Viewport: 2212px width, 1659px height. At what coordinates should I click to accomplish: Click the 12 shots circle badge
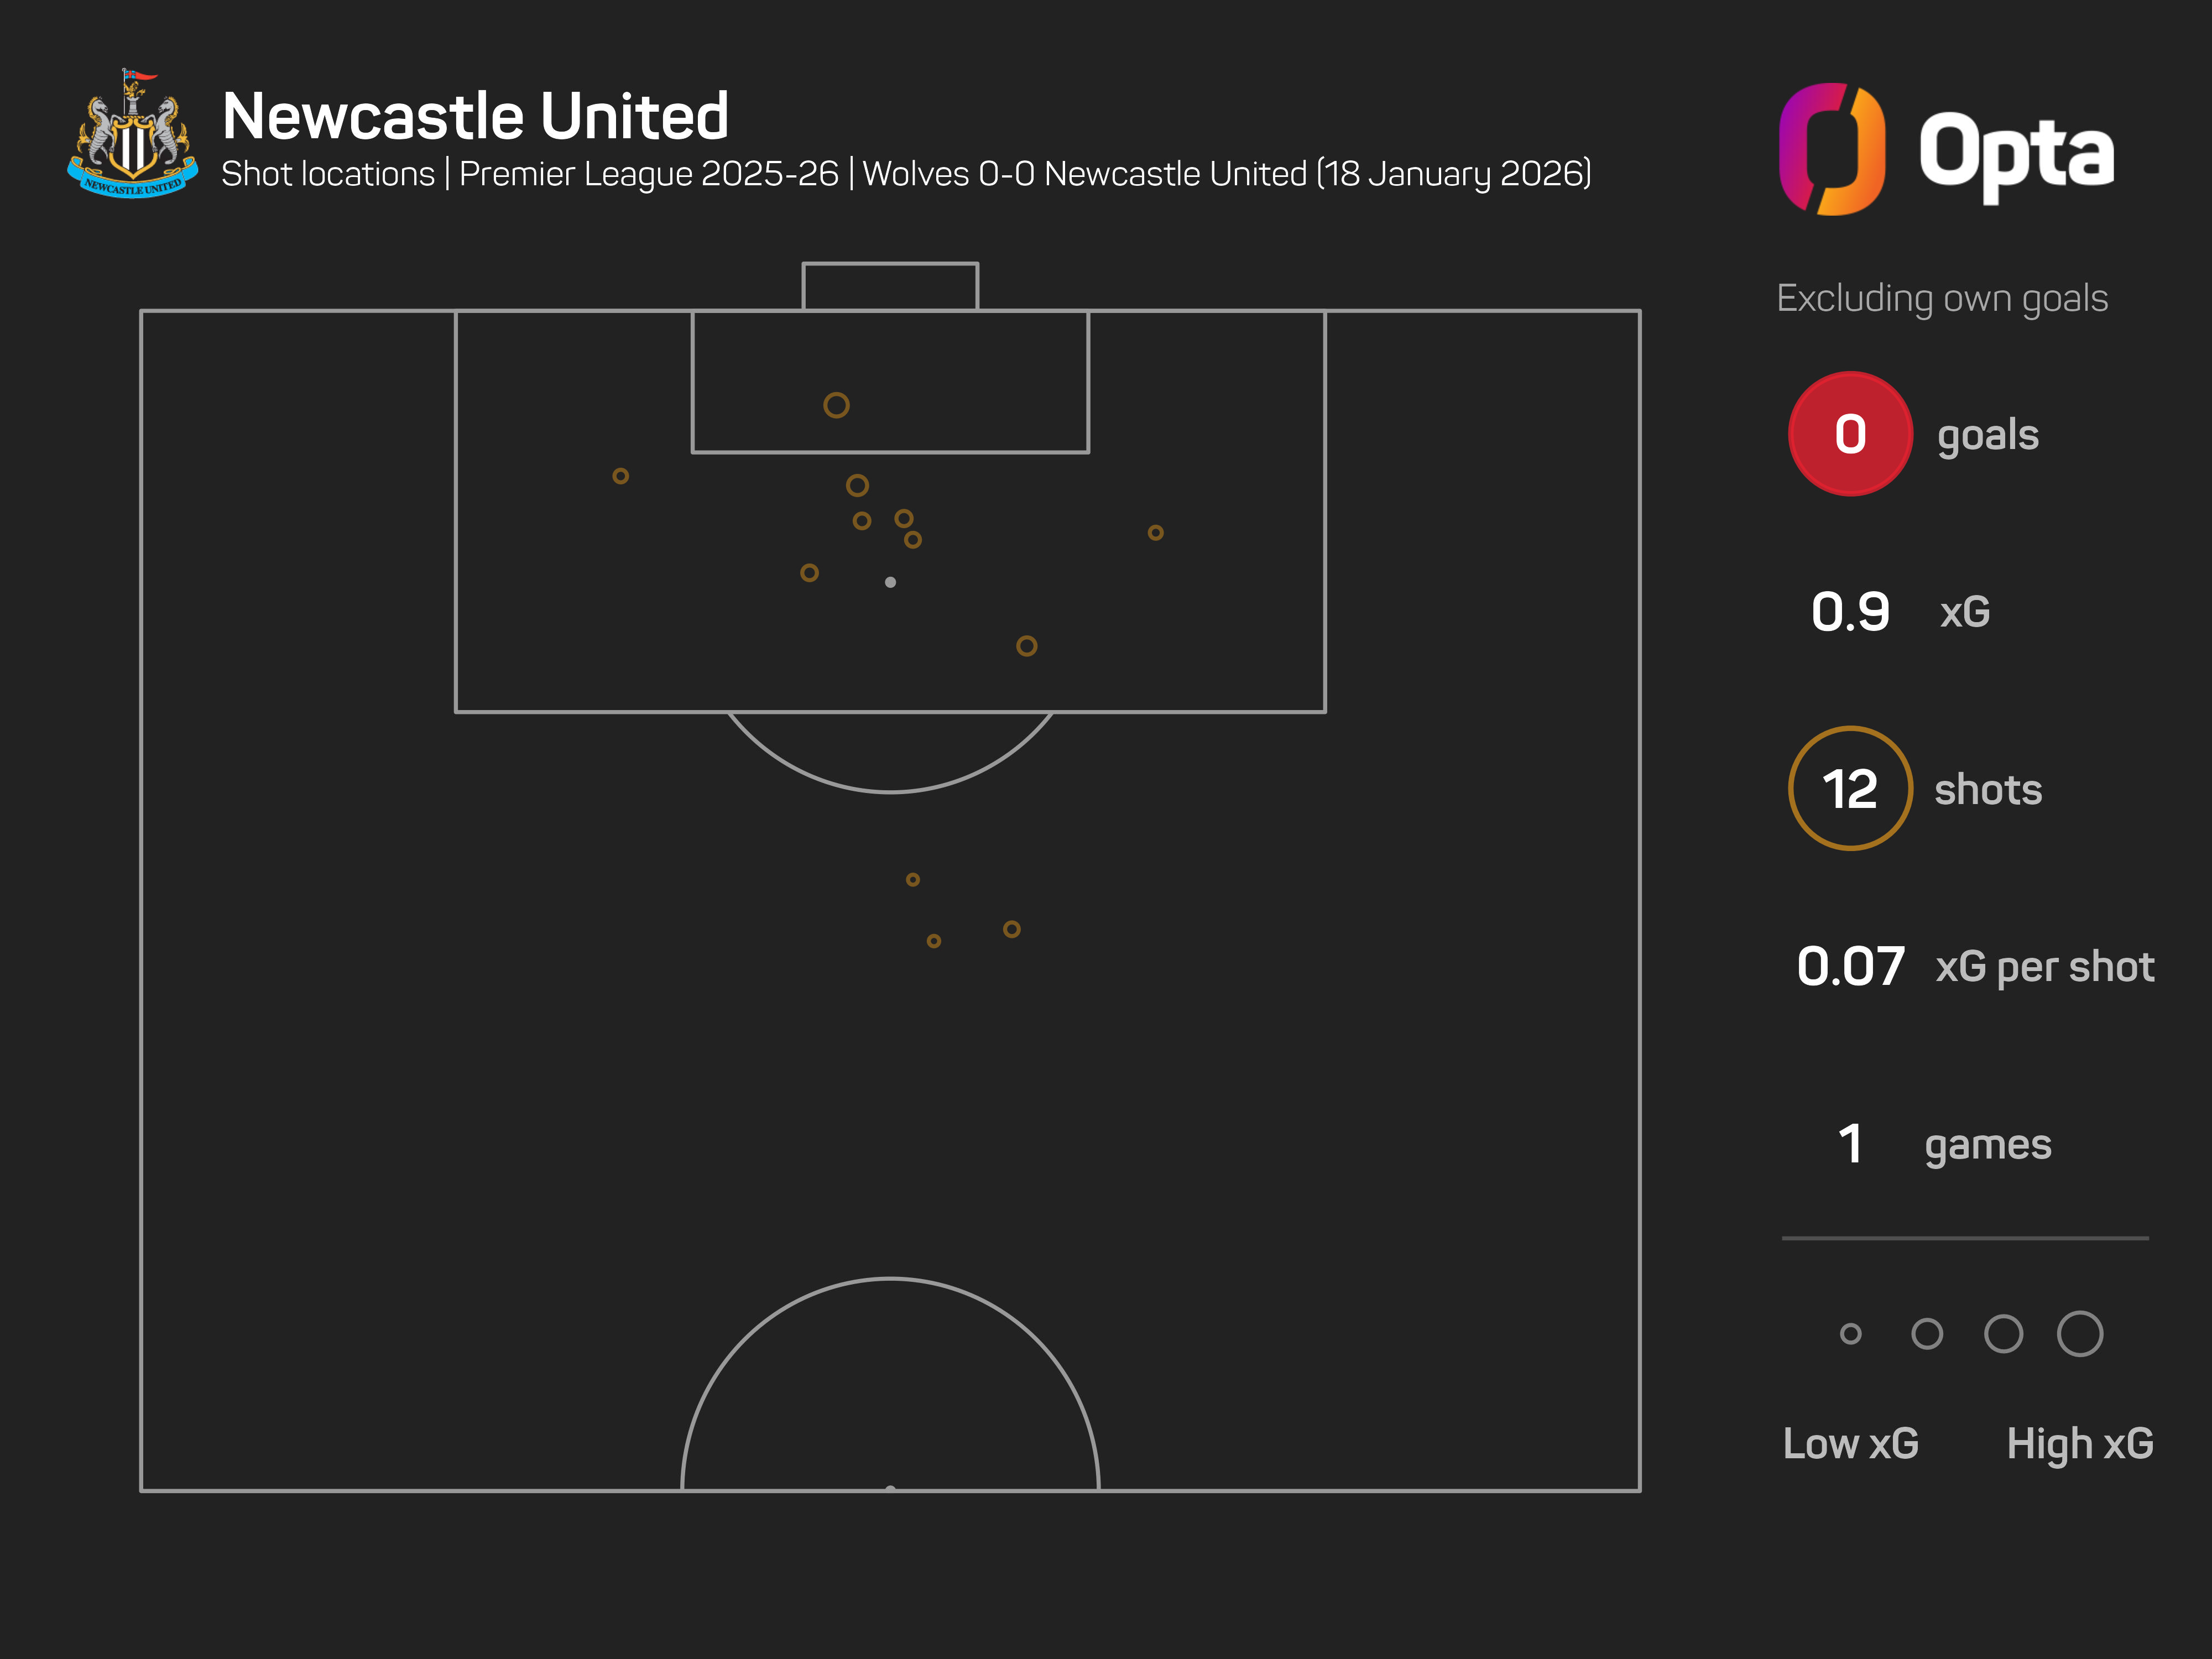1850,789
